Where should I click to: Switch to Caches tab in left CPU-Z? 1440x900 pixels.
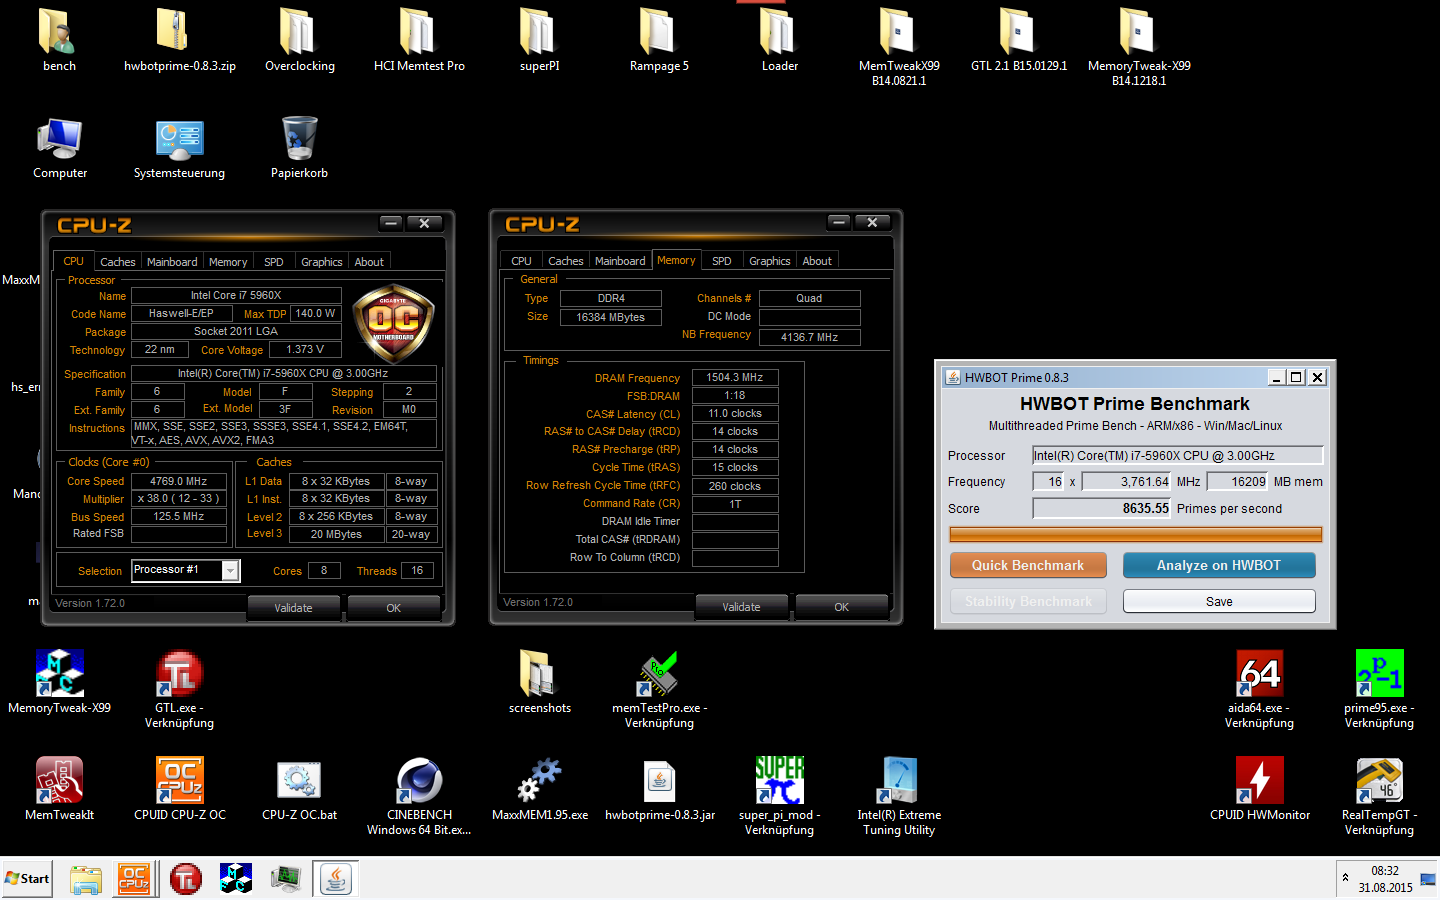(118, 262)
